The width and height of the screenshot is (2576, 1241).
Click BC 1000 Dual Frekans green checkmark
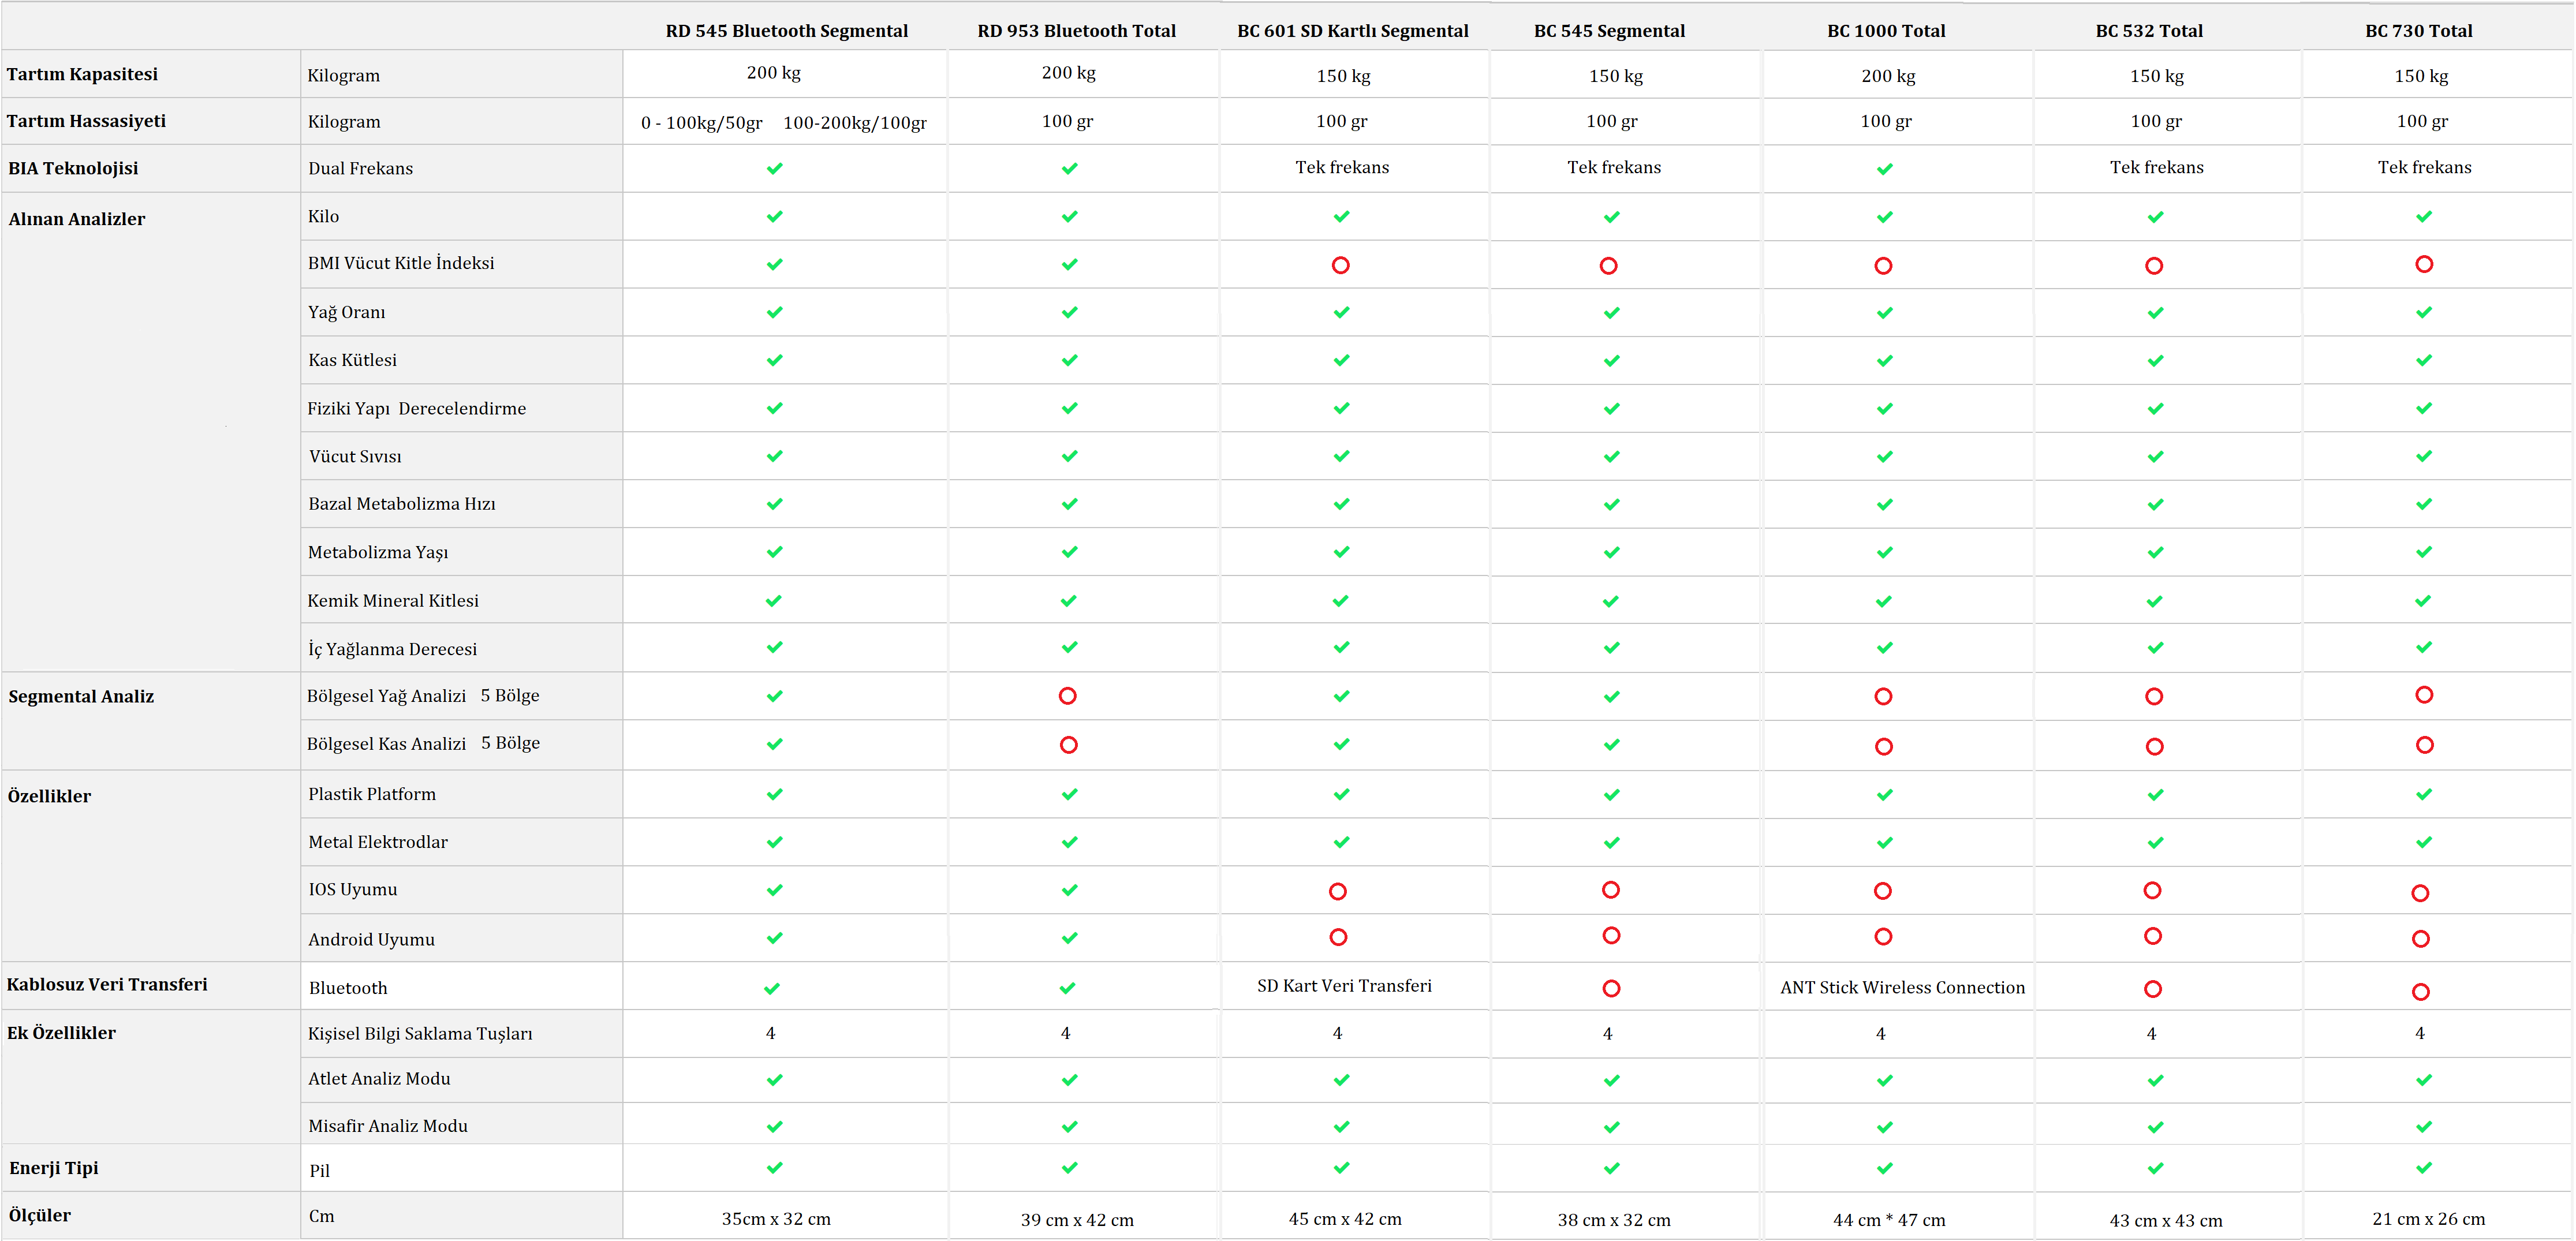(1884, 168)
